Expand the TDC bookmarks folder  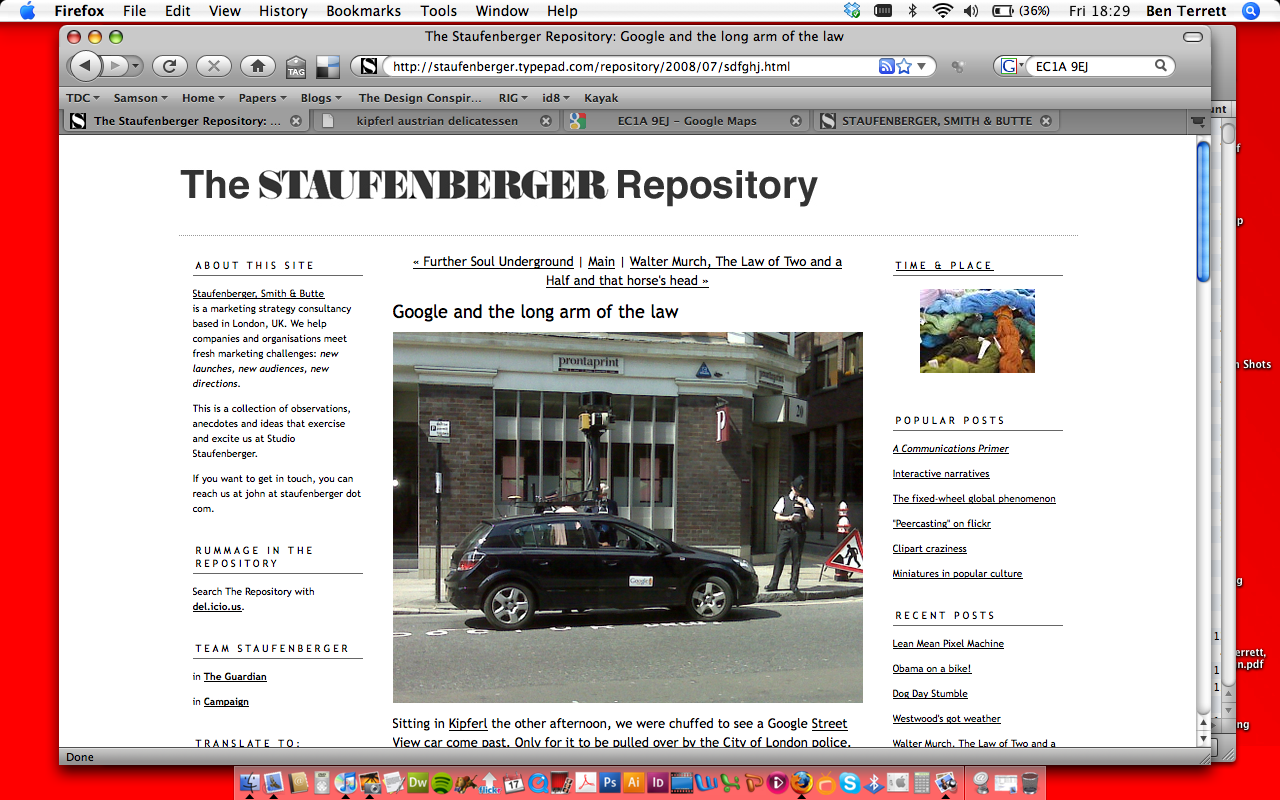coord(82,98)
